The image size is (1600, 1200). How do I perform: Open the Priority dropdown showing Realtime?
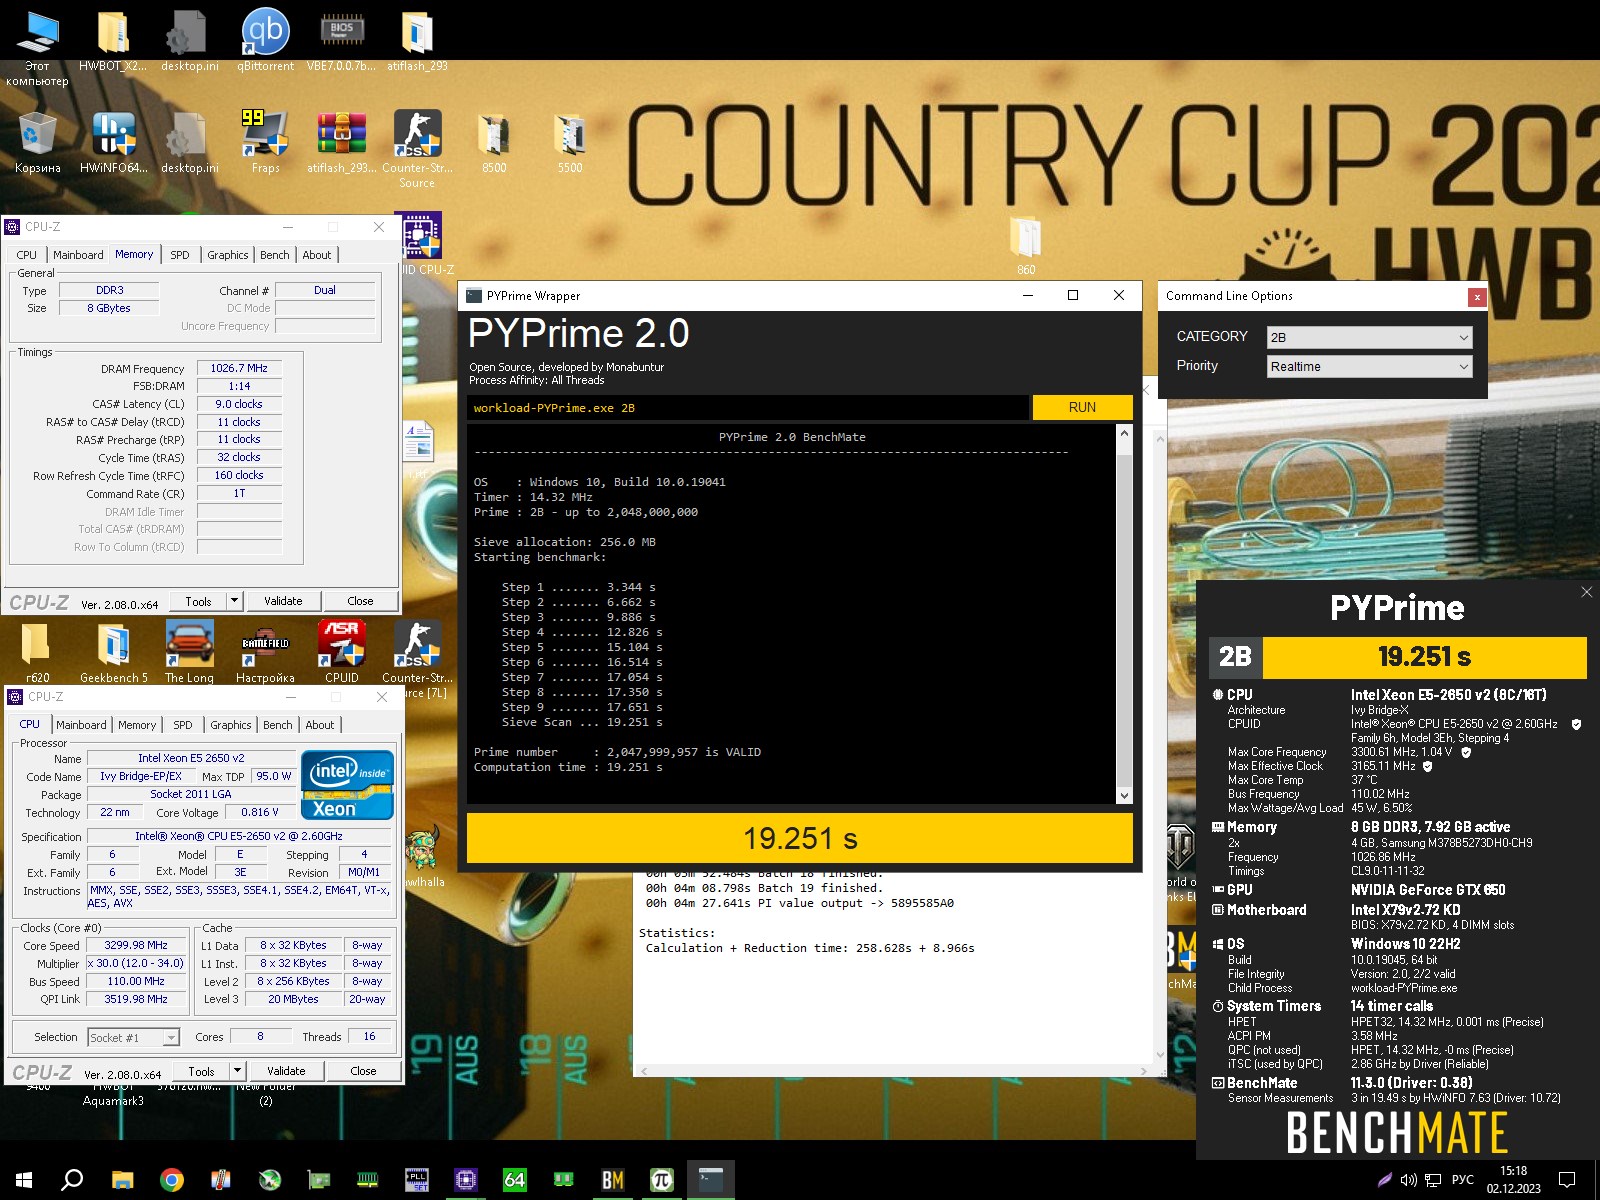pos(1369,366)
